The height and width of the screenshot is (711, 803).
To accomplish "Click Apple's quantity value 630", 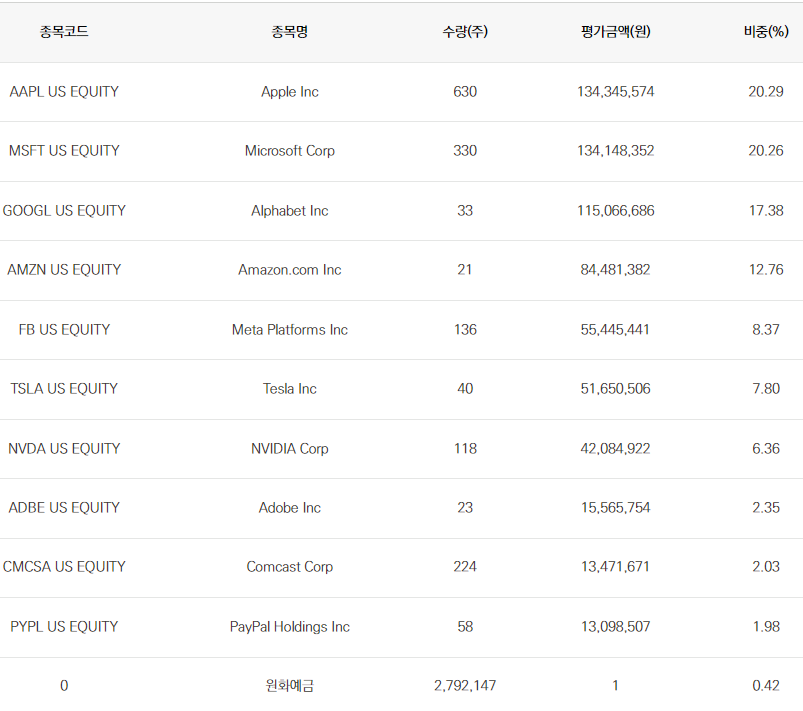I will click(x=465, y=92).
